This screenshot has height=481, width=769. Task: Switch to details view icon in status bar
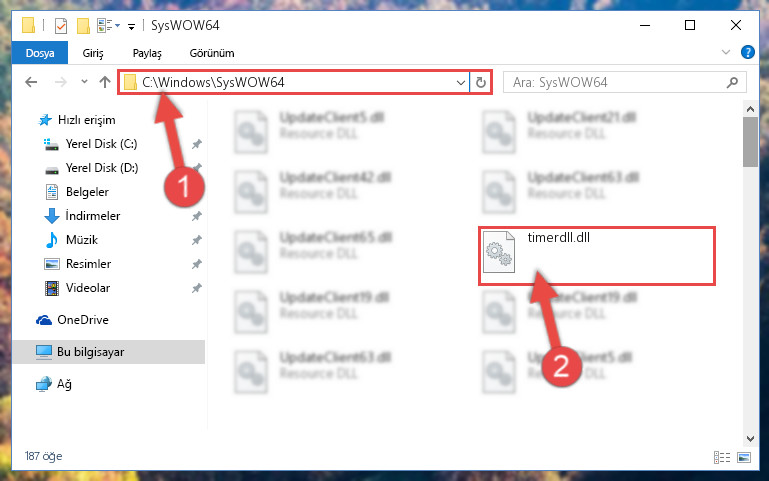click(722, 457)
